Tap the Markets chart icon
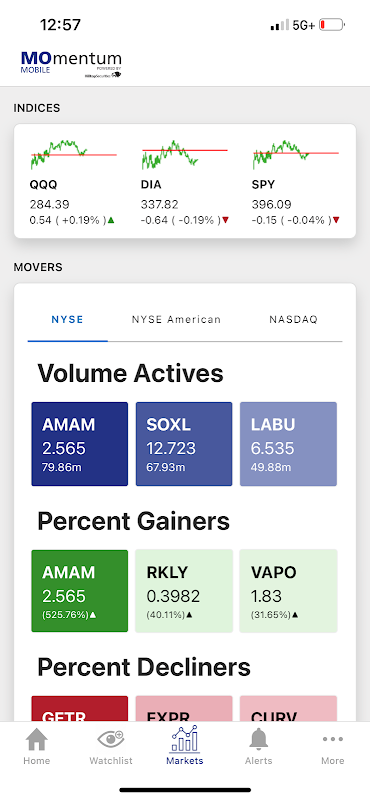Image resolution: width=370 pixels, height=800 pixels. point(185,739)
